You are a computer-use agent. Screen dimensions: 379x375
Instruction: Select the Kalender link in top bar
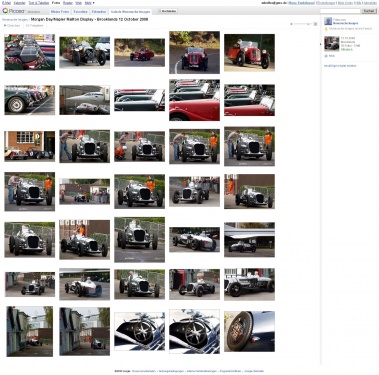click(20, 3)
